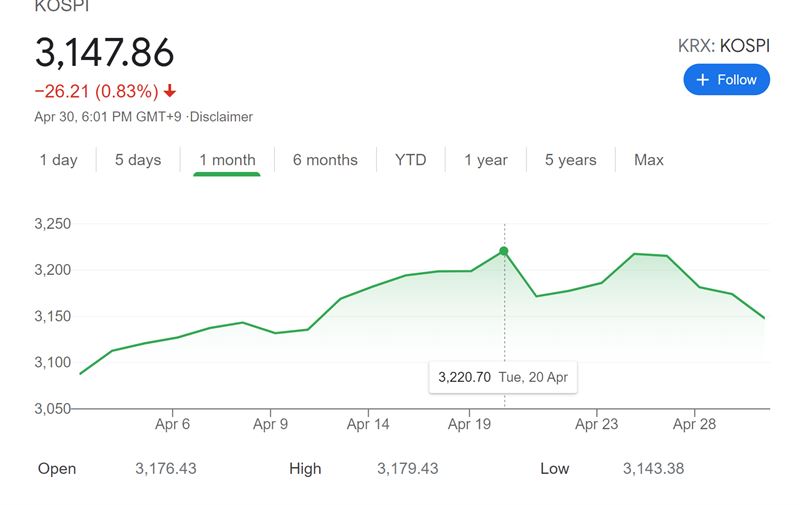Click the High value 3,179.43
This screenshot has height=505, width=800.
click(407, 468)
